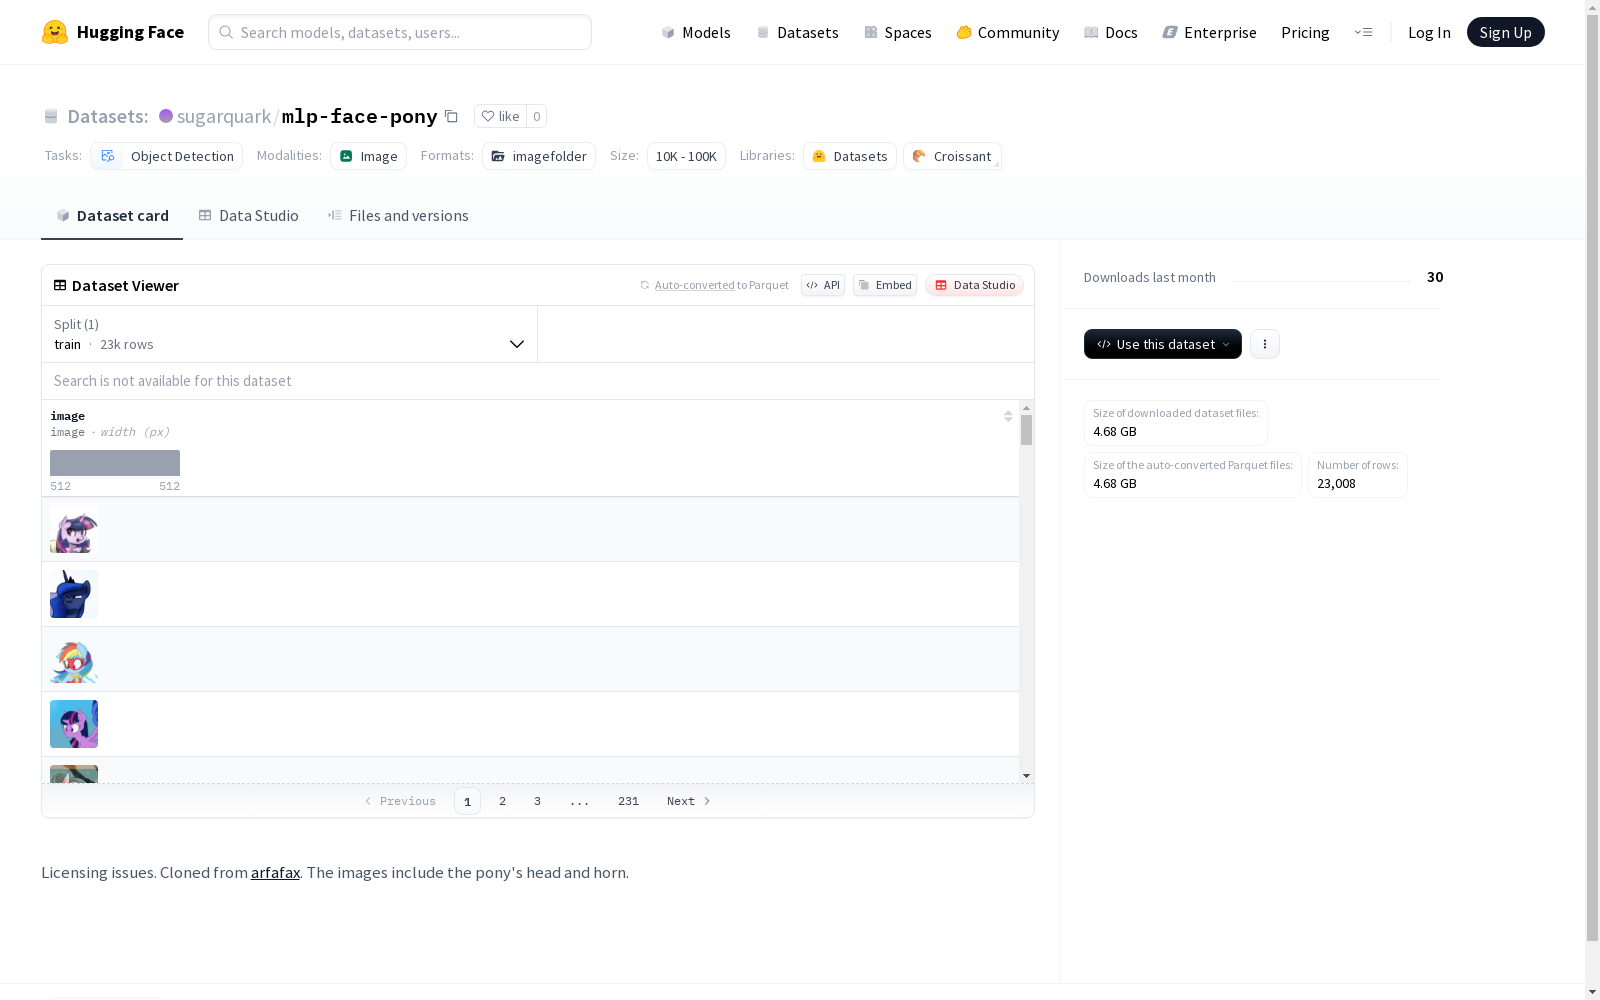The image size is (1600, 1000).
Task: Go to page 231
Action: click(x=628, y=801)
